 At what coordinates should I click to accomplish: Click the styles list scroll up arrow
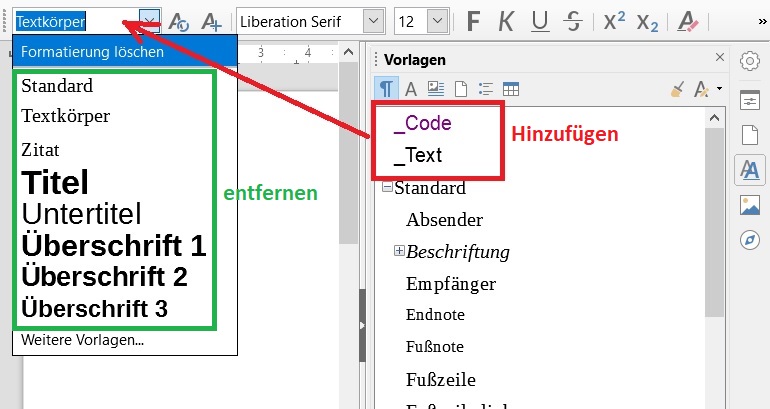coord(715,118)
